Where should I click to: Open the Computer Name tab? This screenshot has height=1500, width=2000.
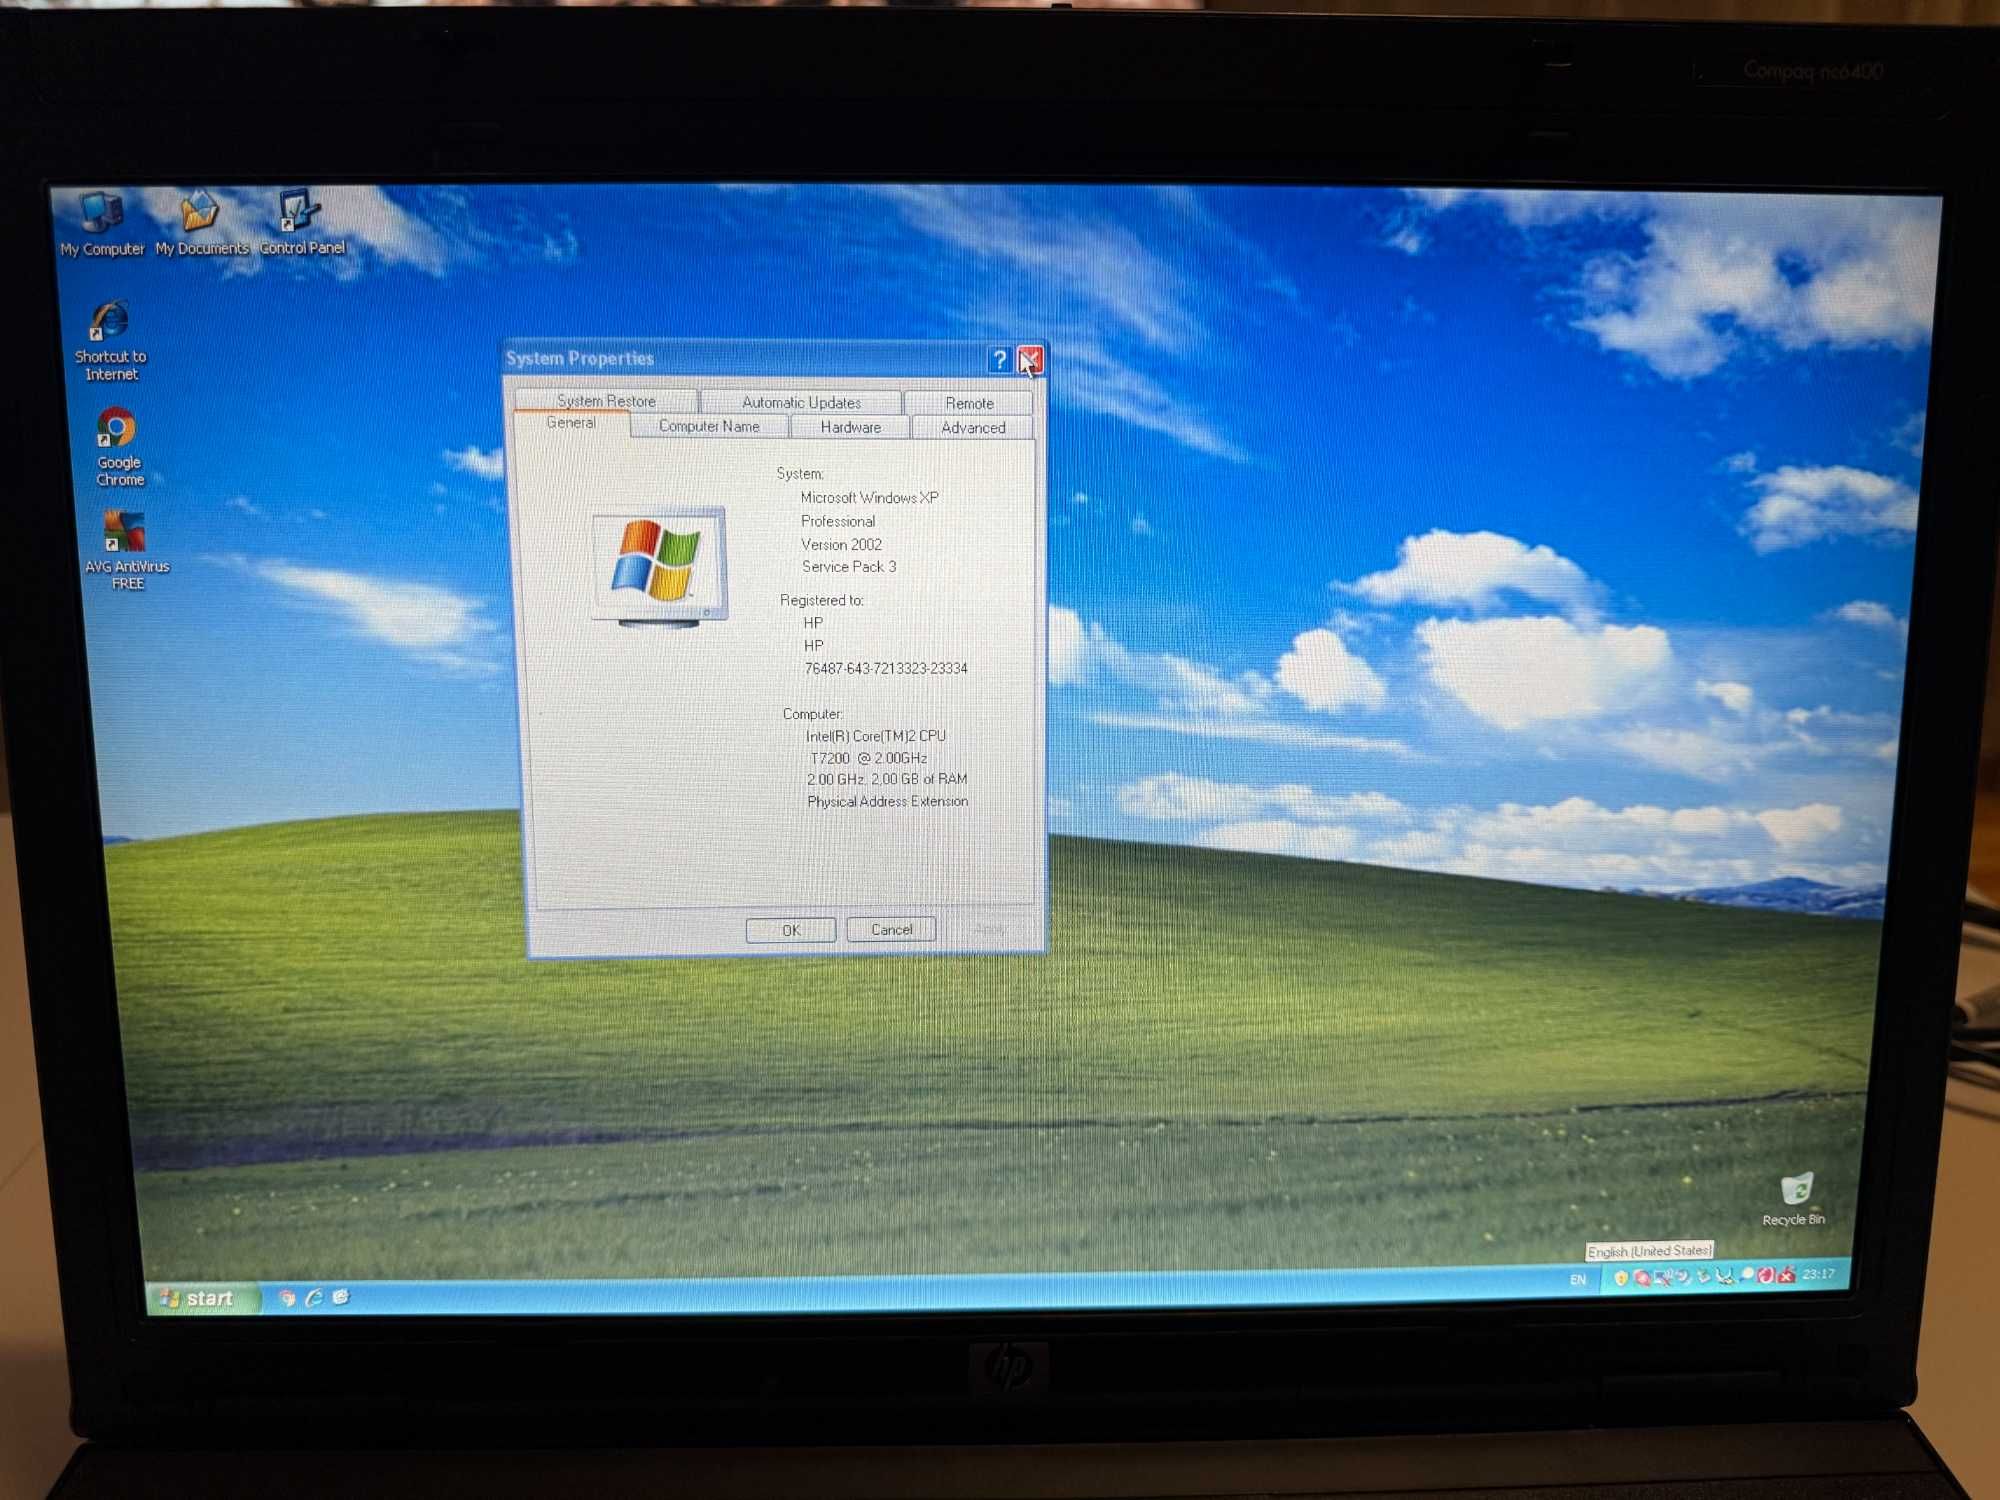[709, 426]
